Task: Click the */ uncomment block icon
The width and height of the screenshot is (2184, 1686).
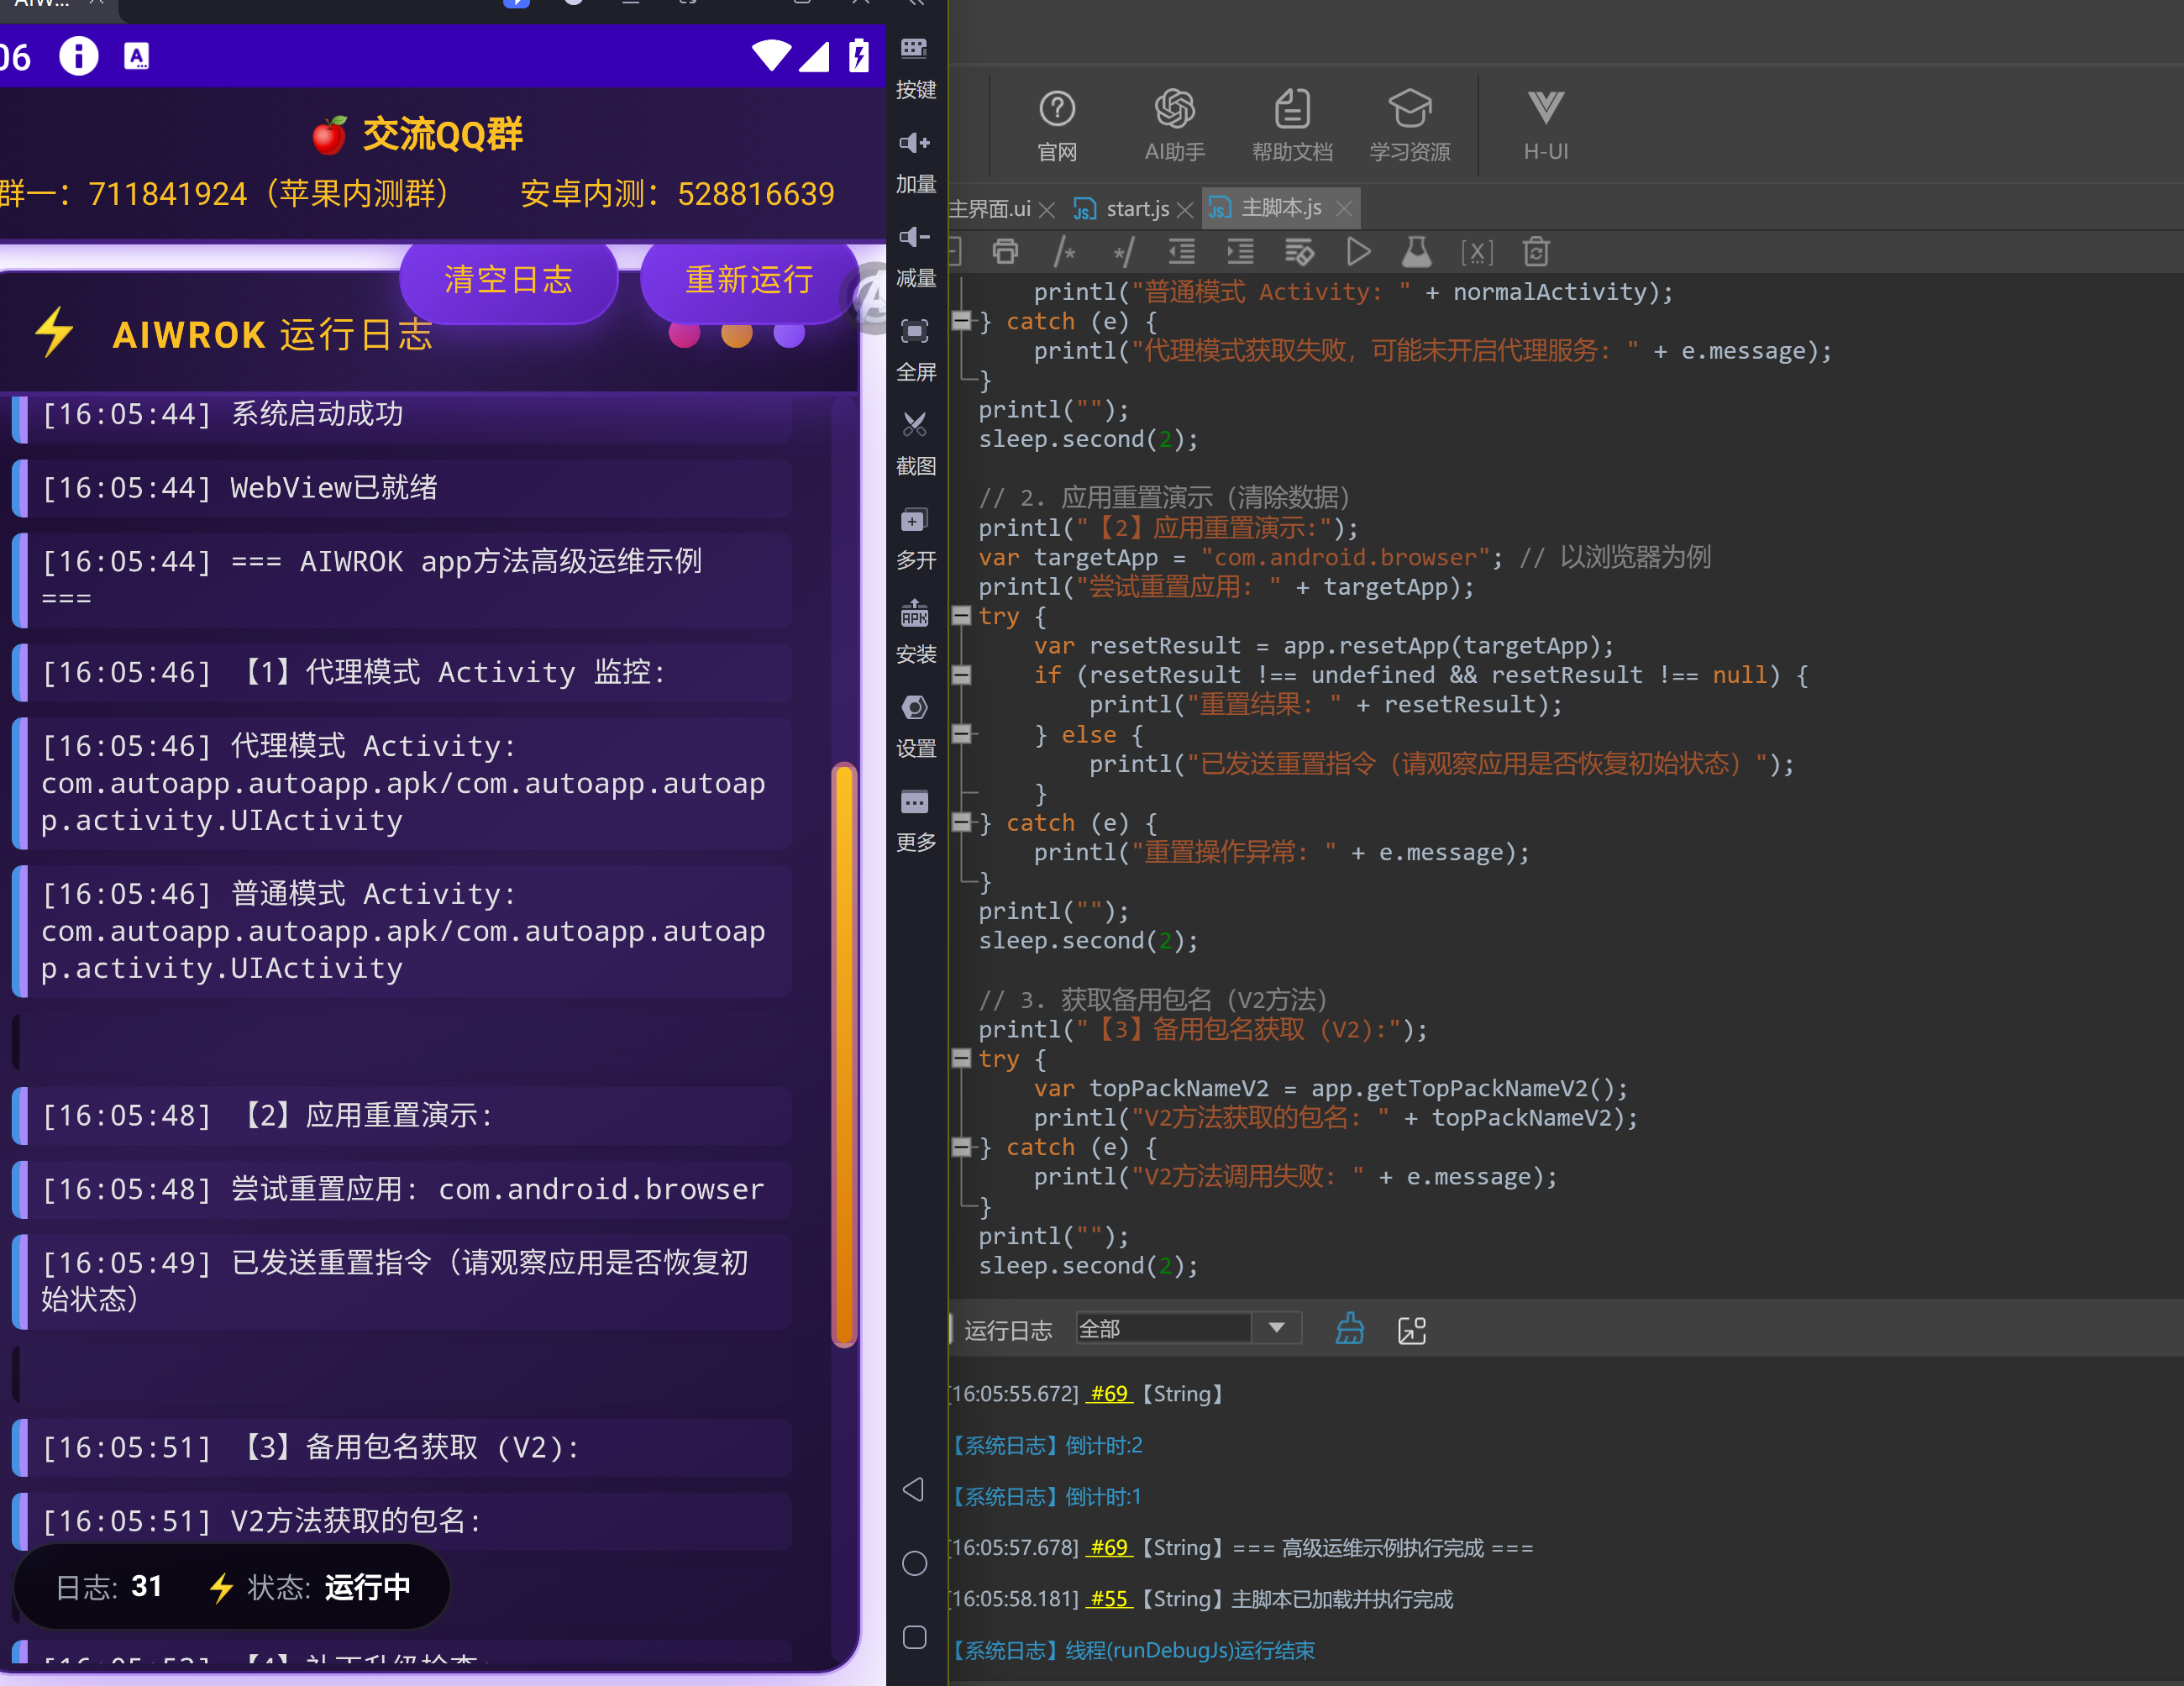Action: coord(1123,252)
